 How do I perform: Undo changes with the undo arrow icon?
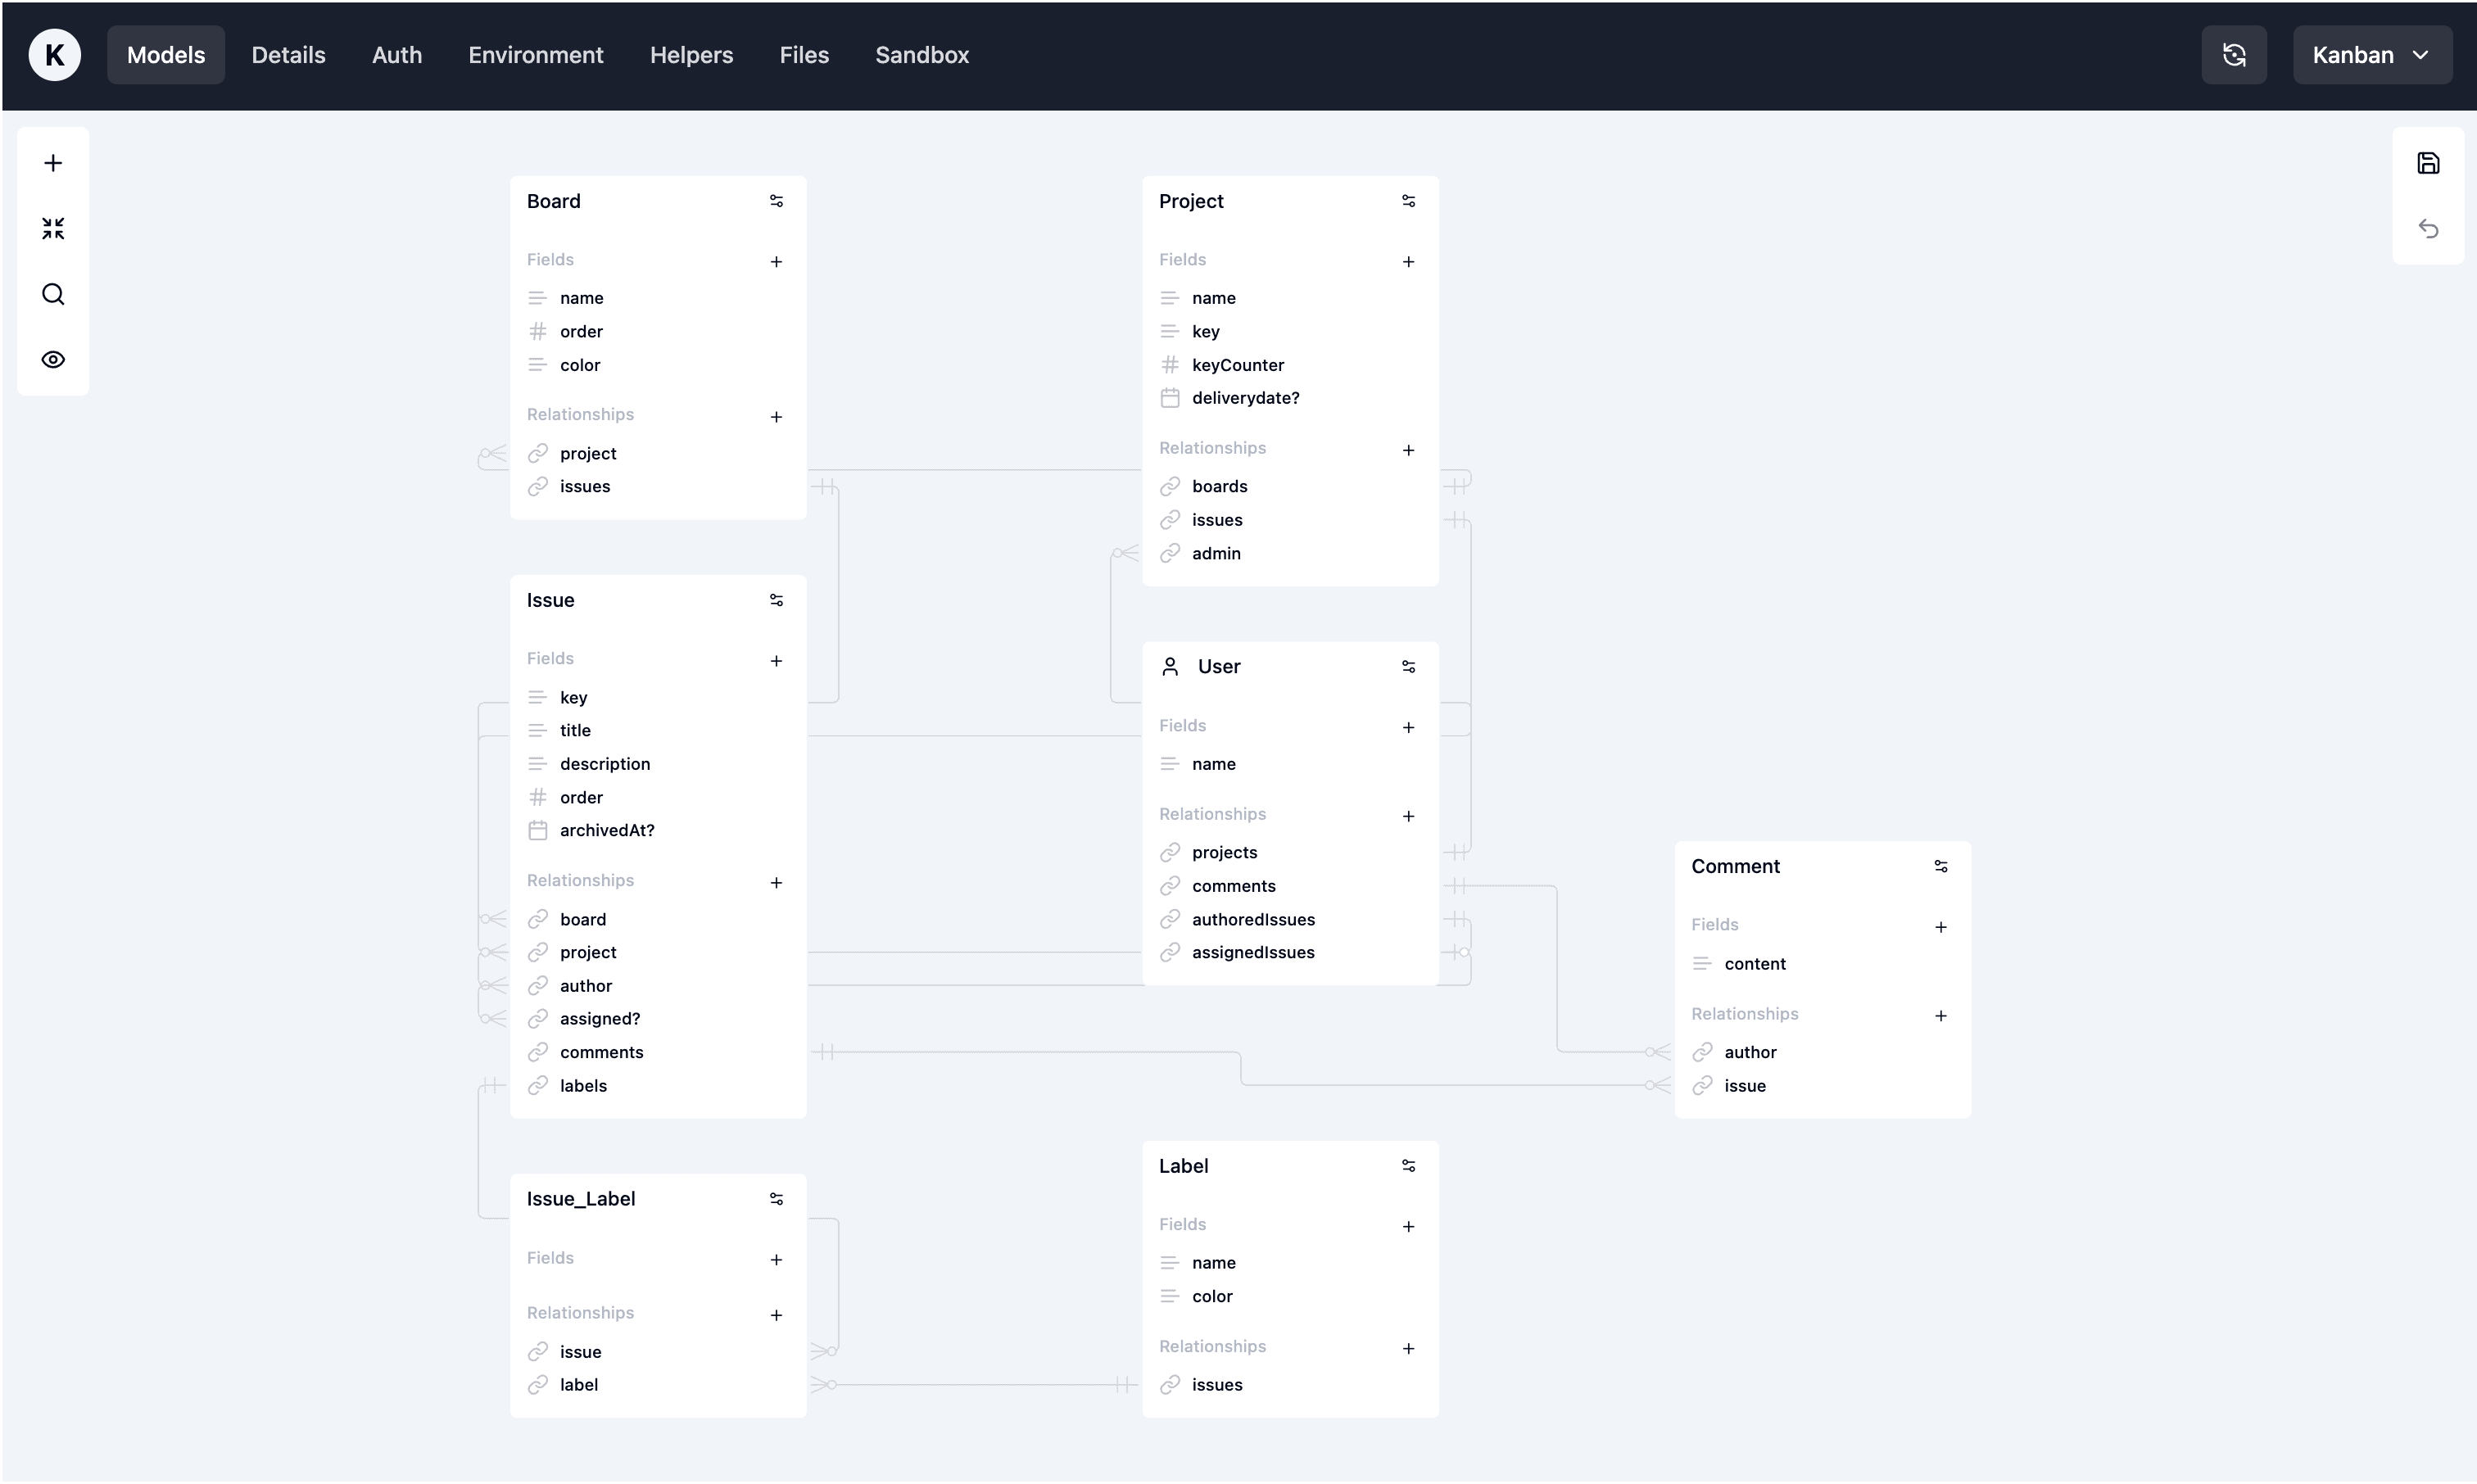[2427, 229]
